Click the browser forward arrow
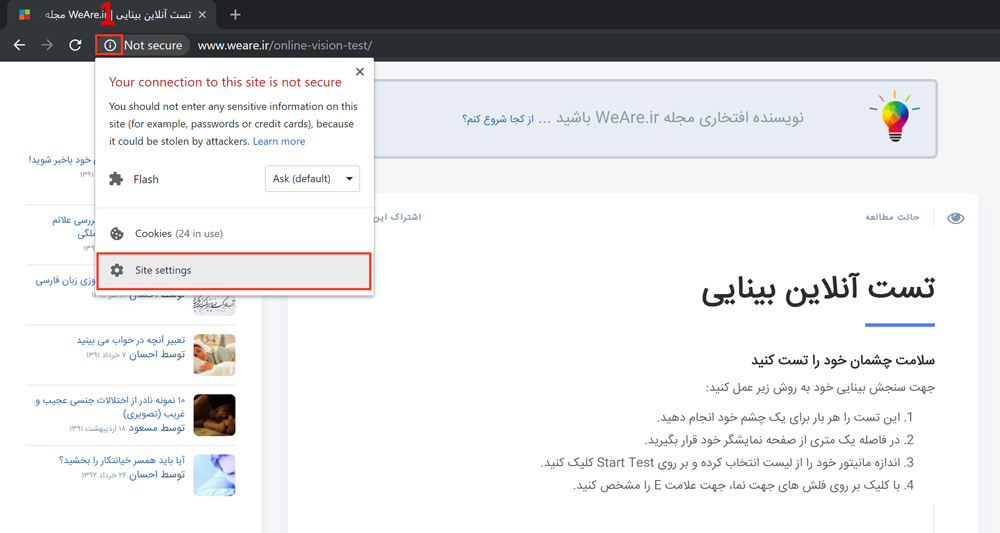This screenshot has width=1000, height=533. [47, 45]
